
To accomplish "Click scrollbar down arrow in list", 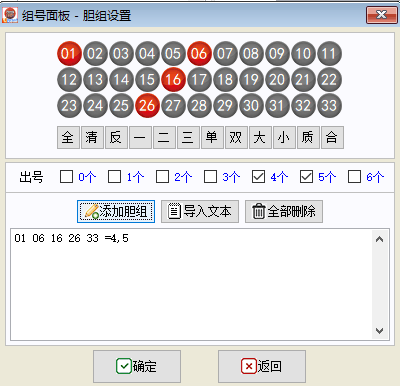I will click(x=379, y=331).
